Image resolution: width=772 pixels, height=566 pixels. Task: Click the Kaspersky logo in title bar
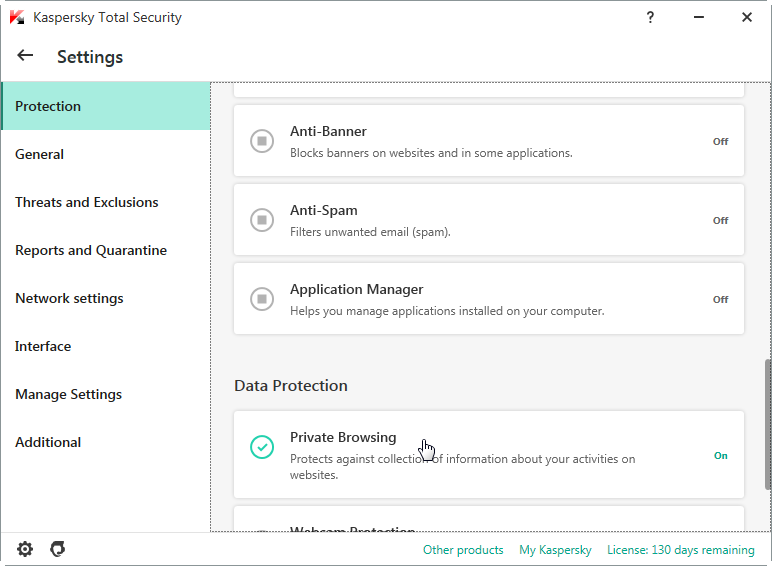17,17
